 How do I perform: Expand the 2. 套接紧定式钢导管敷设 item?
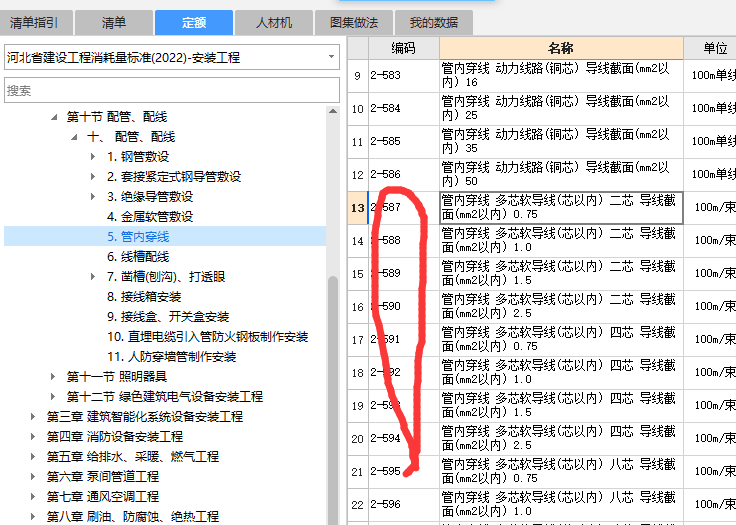[x=93, y=177]
